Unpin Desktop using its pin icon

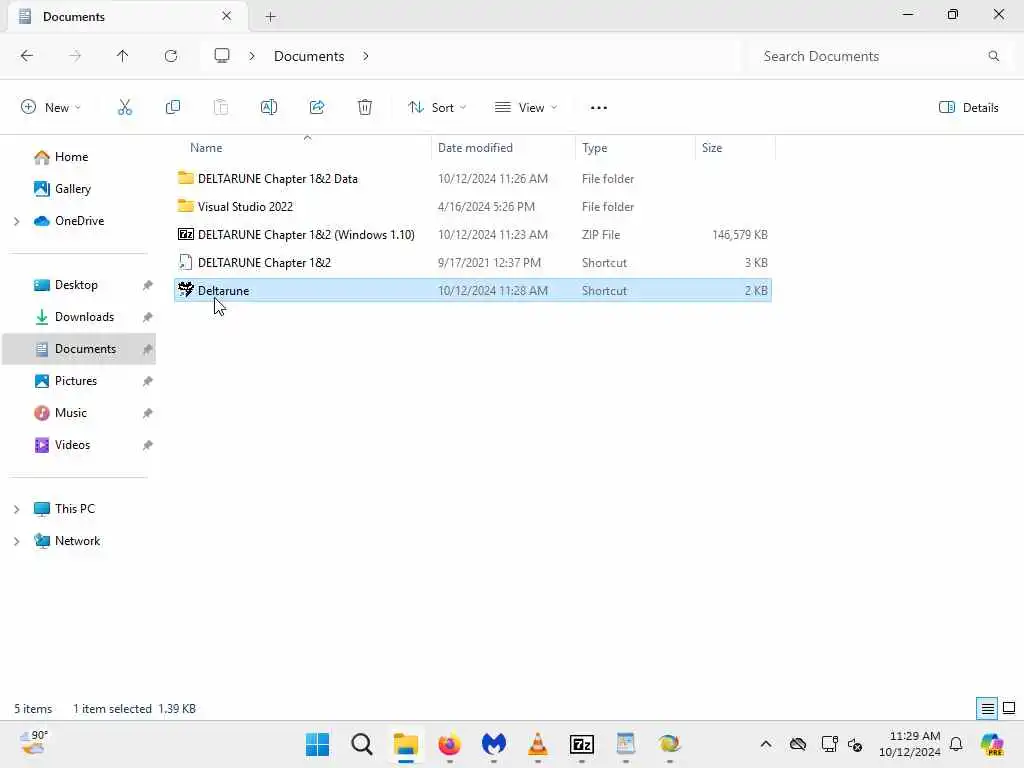click(148, 285)
